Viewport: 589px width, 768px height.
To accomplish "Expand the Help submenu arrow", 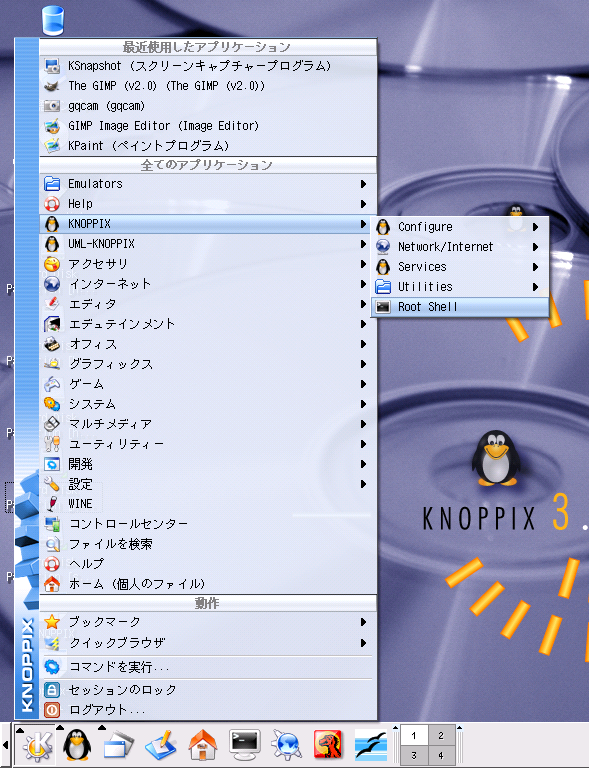I will [x=363, y=204].
